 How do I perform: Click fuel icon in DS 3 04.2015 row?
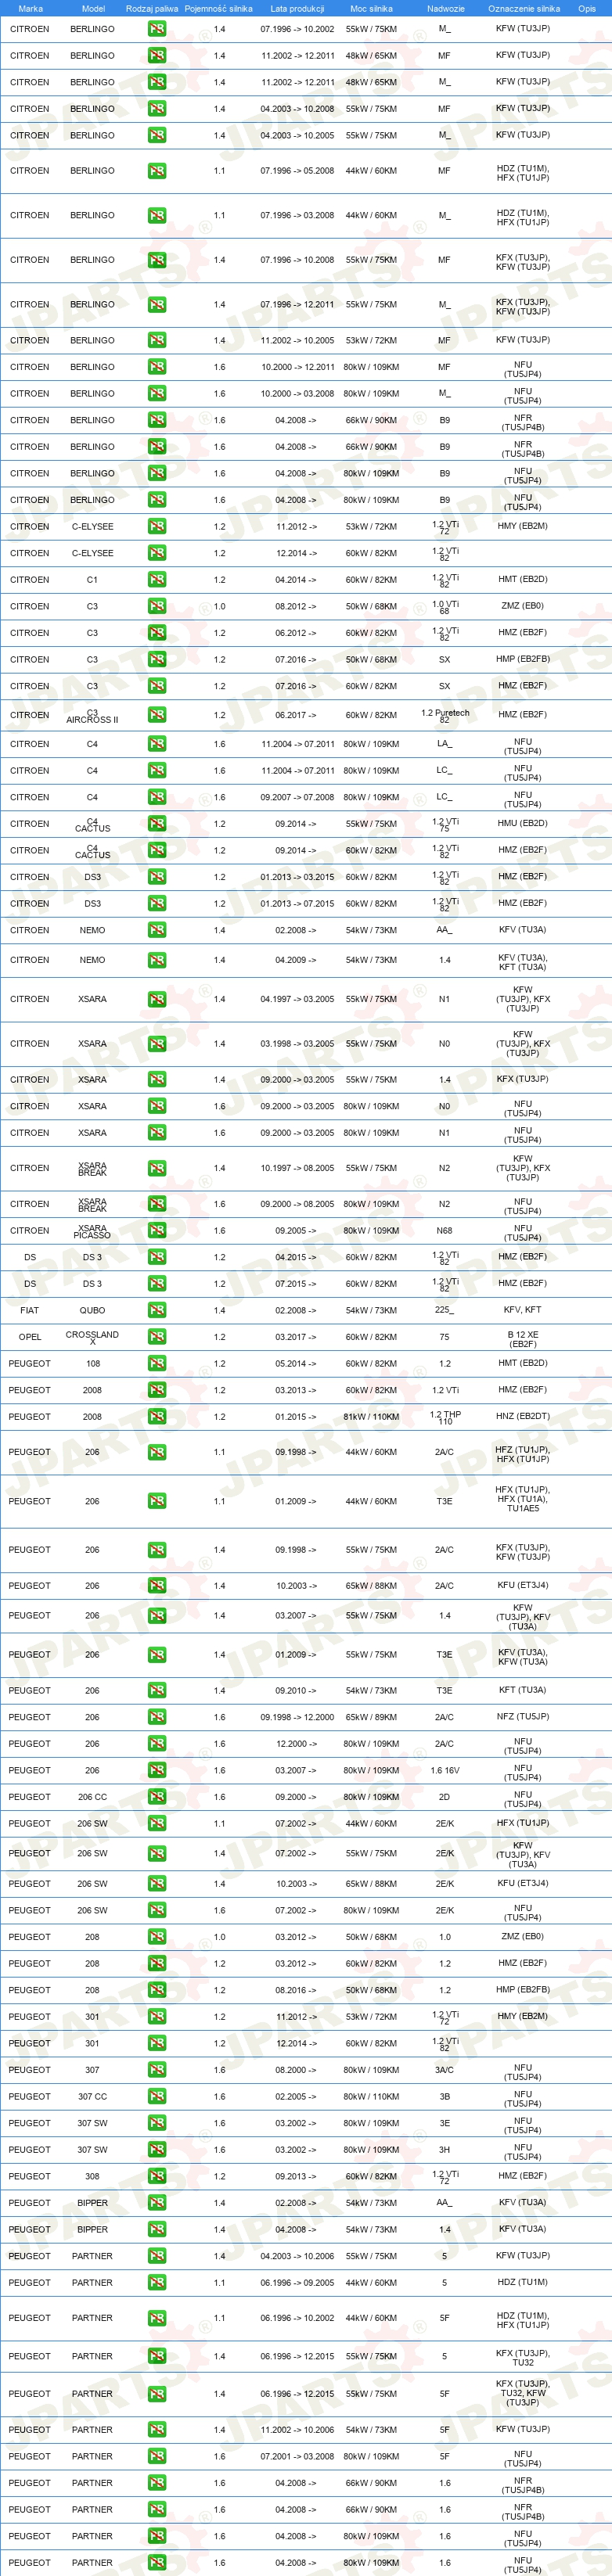pyautogui.click(x=157, y=1257)
